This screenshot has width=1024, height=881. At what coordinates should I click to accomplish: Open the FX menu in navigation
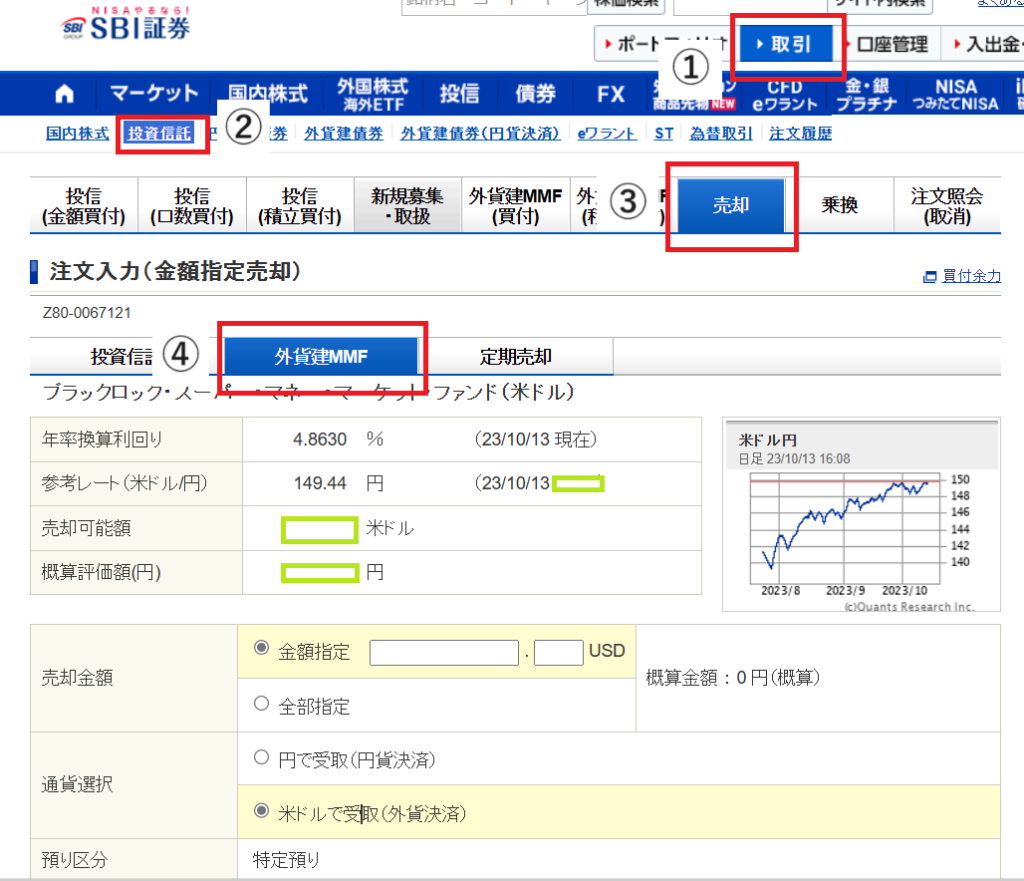pos(609,93)
